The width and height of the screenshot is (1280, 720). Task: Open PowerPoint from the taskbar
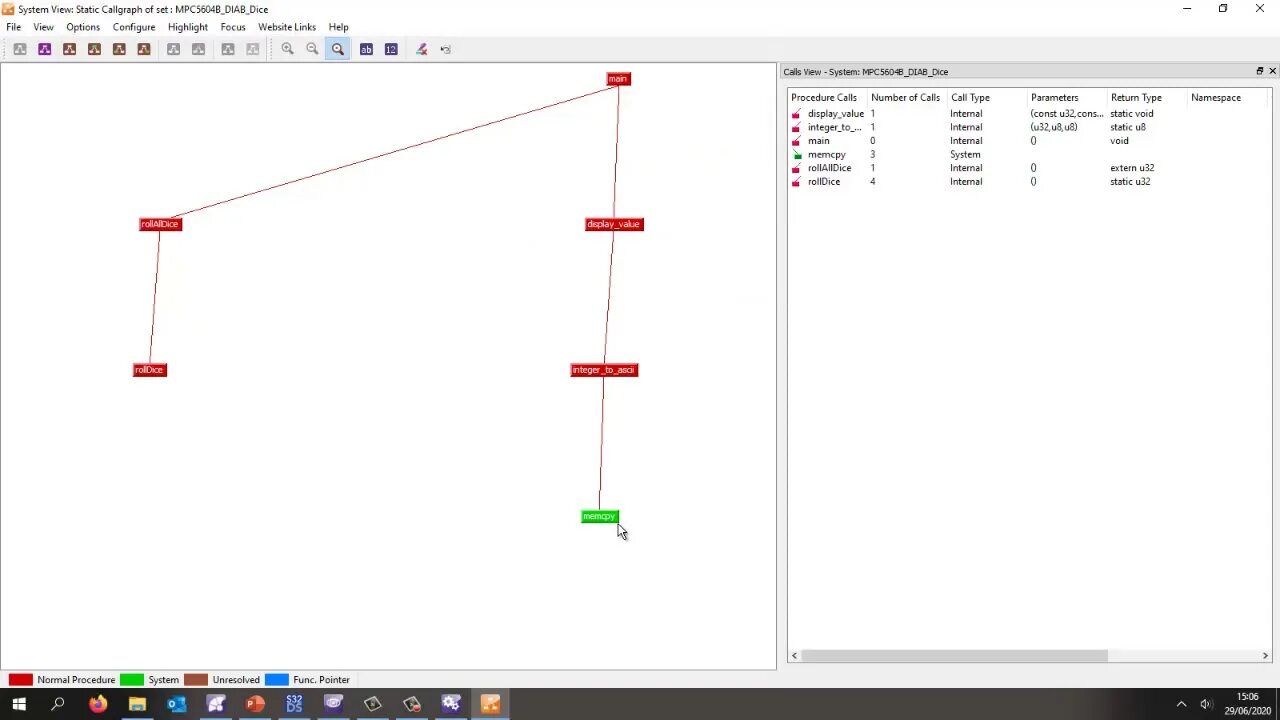[255, 705]
